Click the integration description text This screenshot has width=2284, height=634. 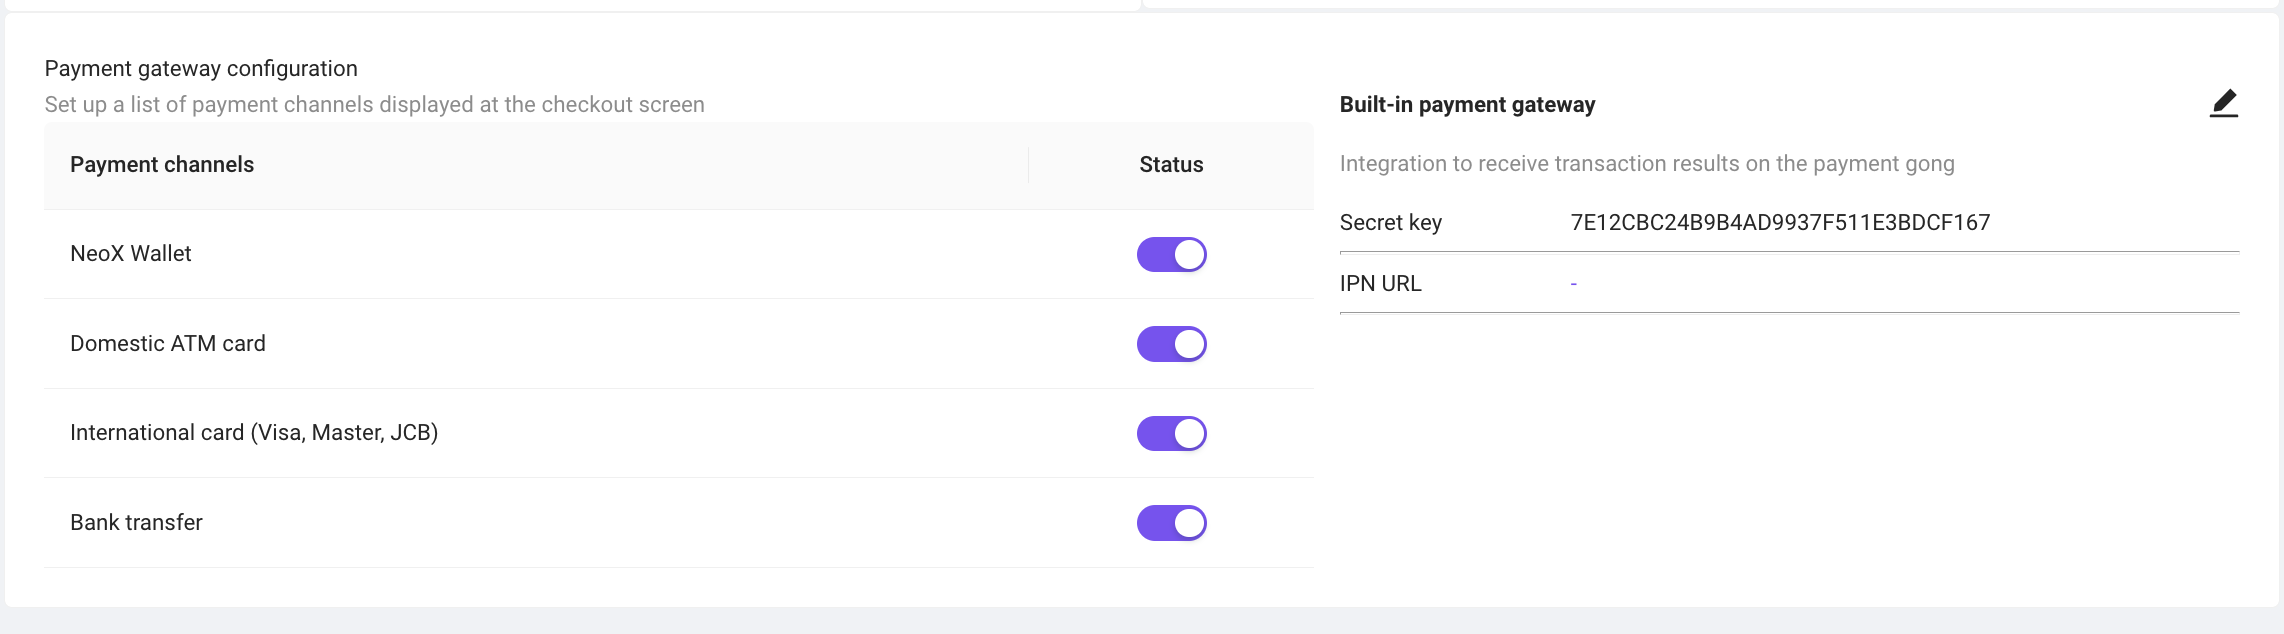click(x=1646, y=164)
